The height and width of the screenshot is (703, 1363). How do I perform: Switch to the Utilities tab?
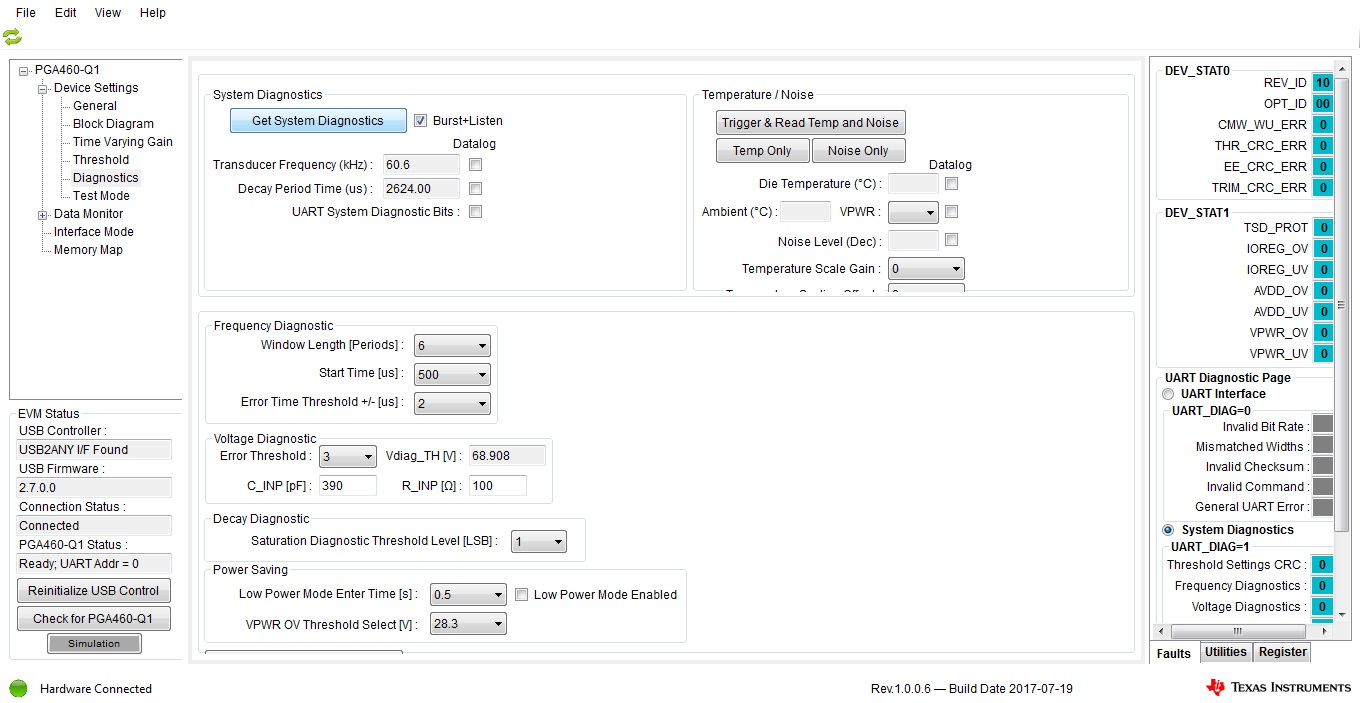click(x=1226, y=652)
